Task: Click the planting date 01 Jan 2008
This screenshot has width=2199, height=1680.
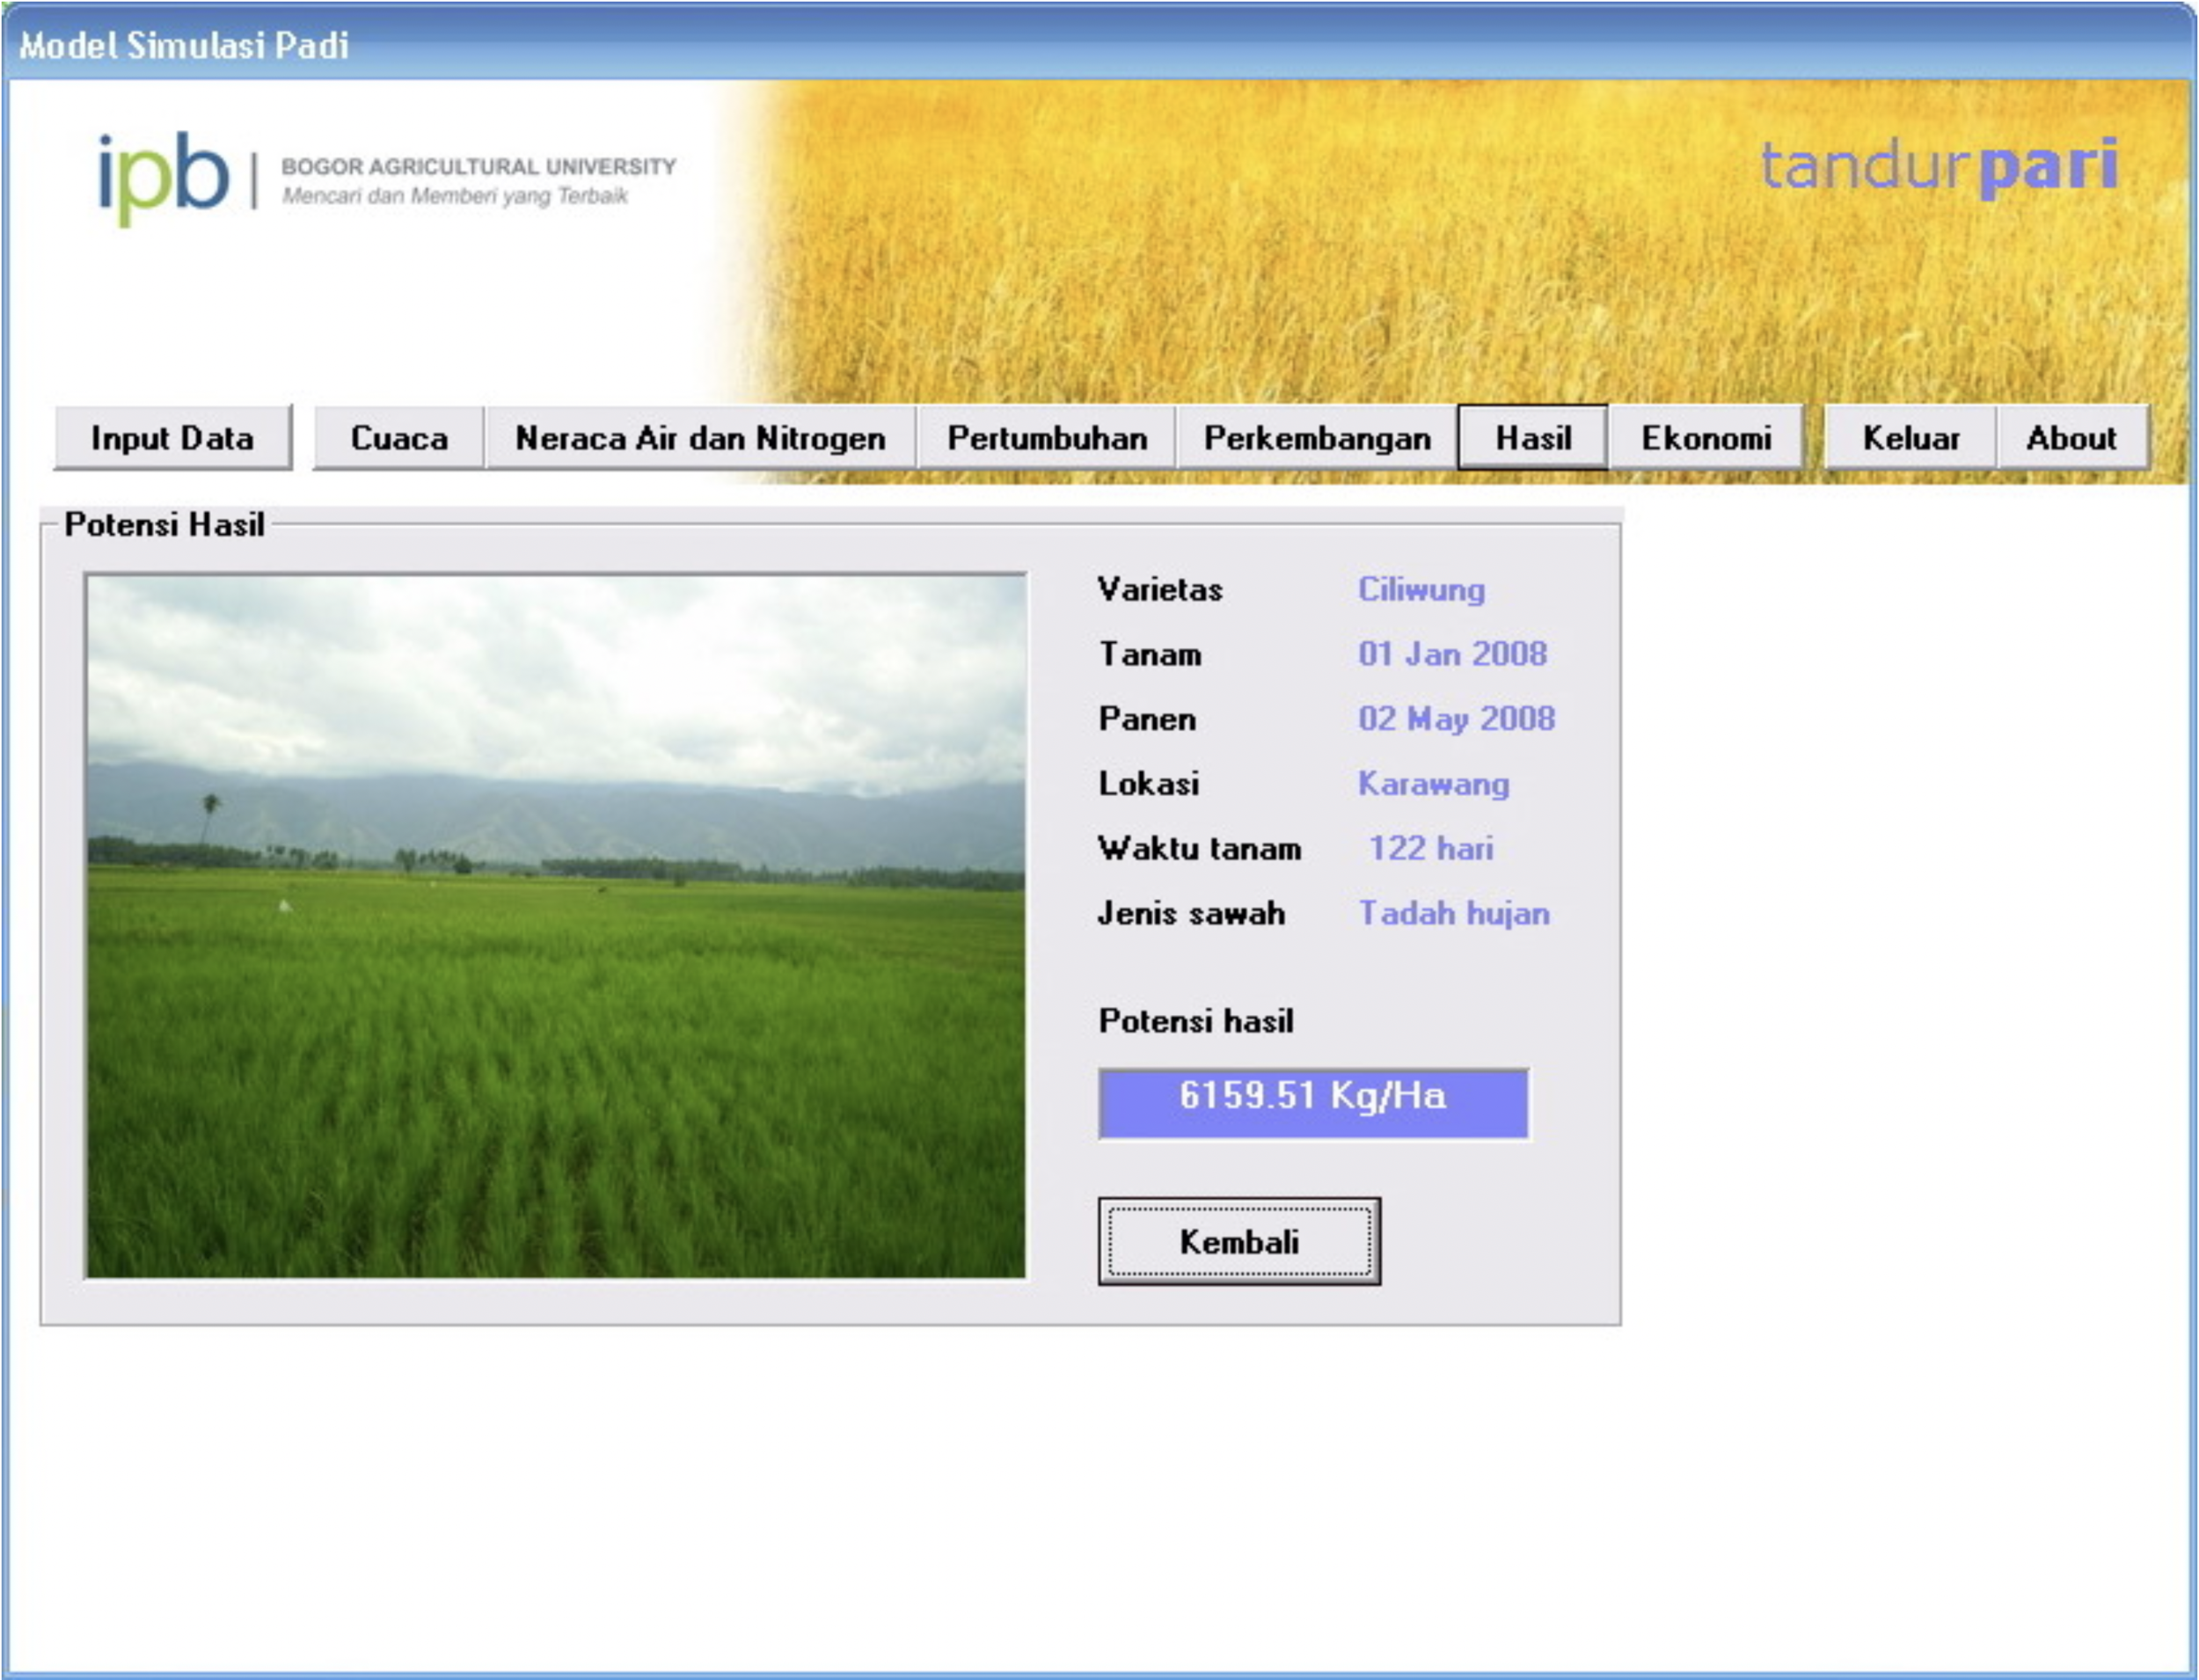Action: [1451, 654]
